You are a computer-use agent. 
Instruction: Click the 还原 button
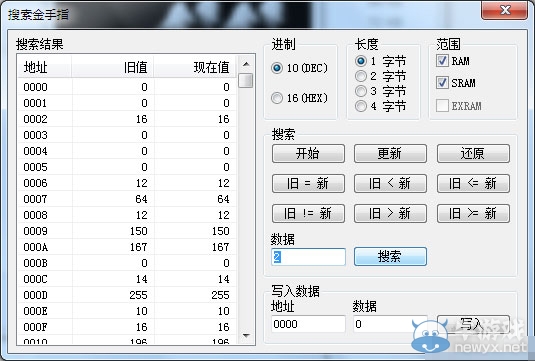tap(473, 153)
